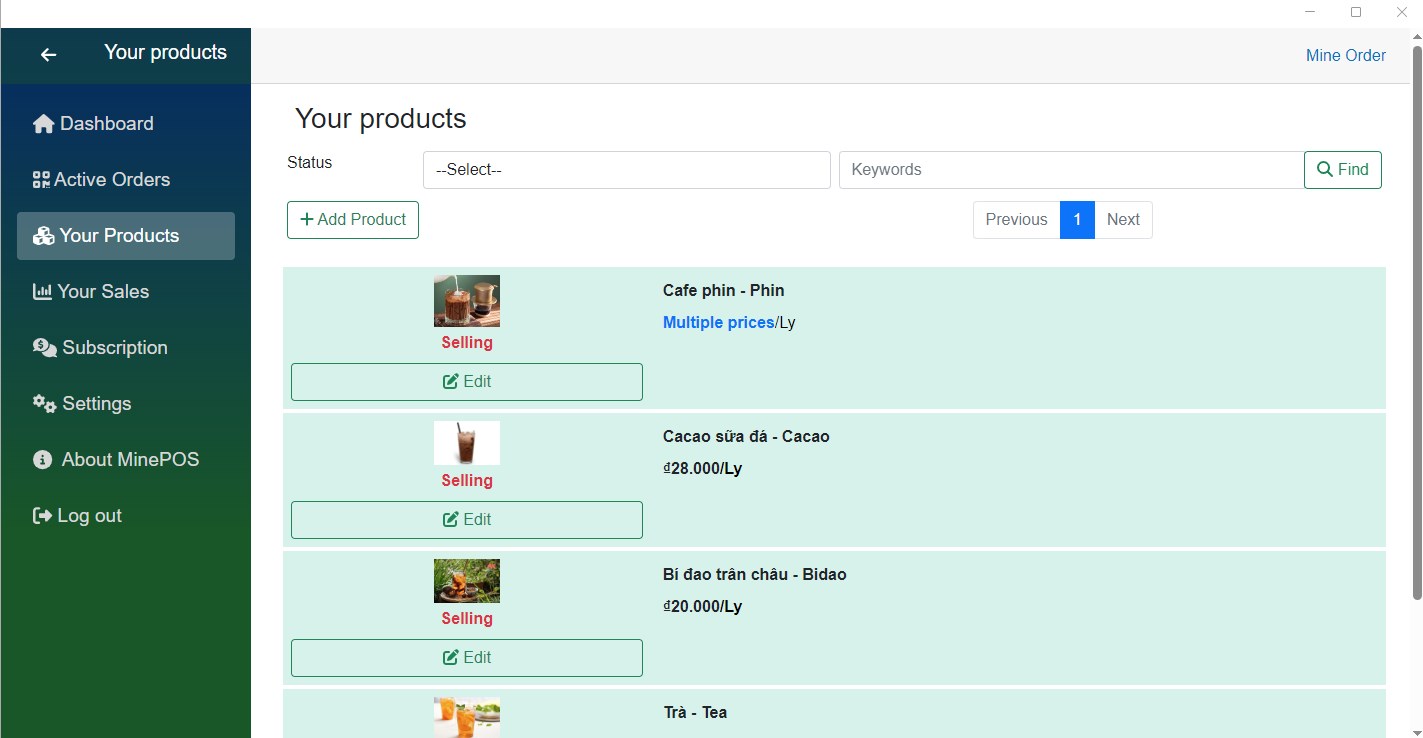Open Settings via the gears icon
Screen dimensions: 1423x738
[44, 404]
